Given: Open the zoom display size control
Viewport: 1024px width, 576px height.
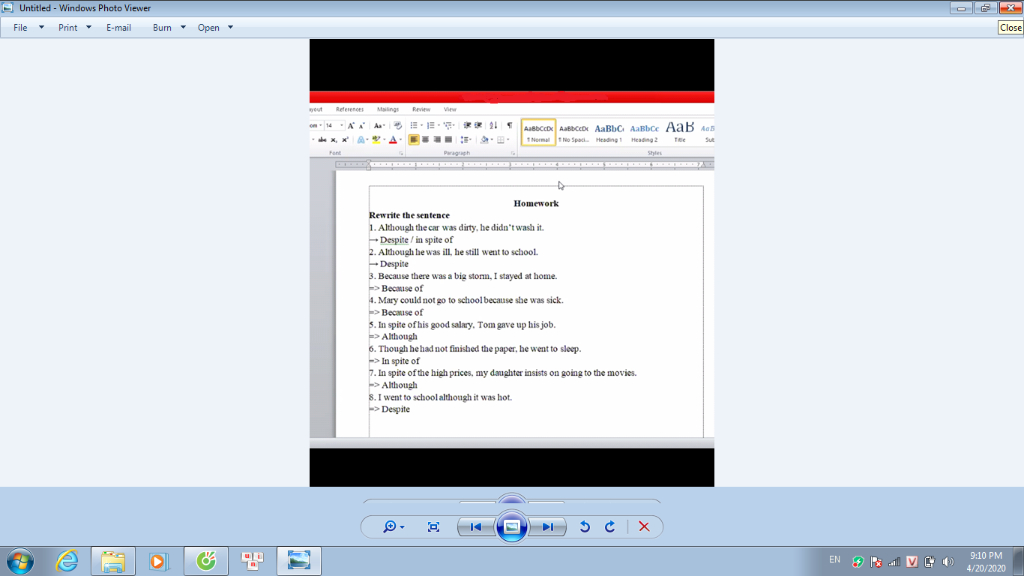Looking at the screenshot, I should tap(393, 527).
